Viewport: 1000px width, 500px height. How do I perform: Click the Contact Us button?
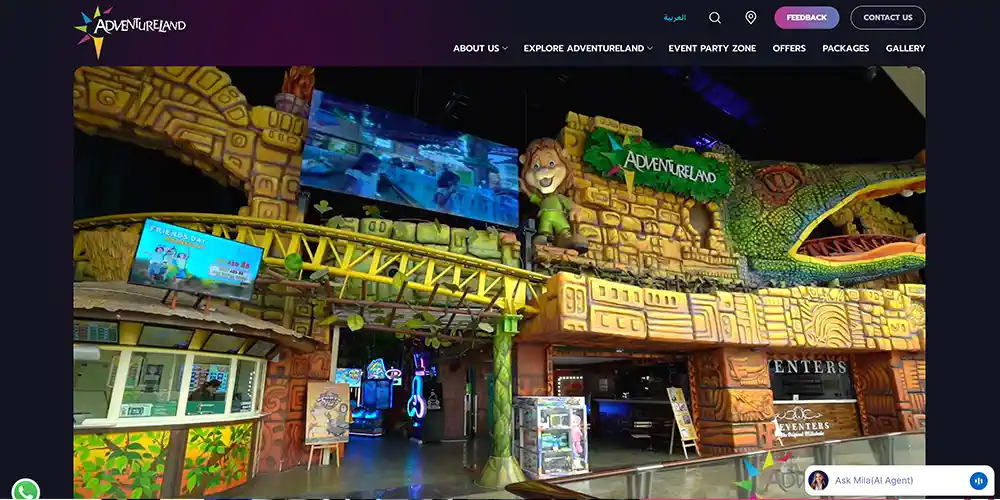pyautogui.click(x=887, y=18)
